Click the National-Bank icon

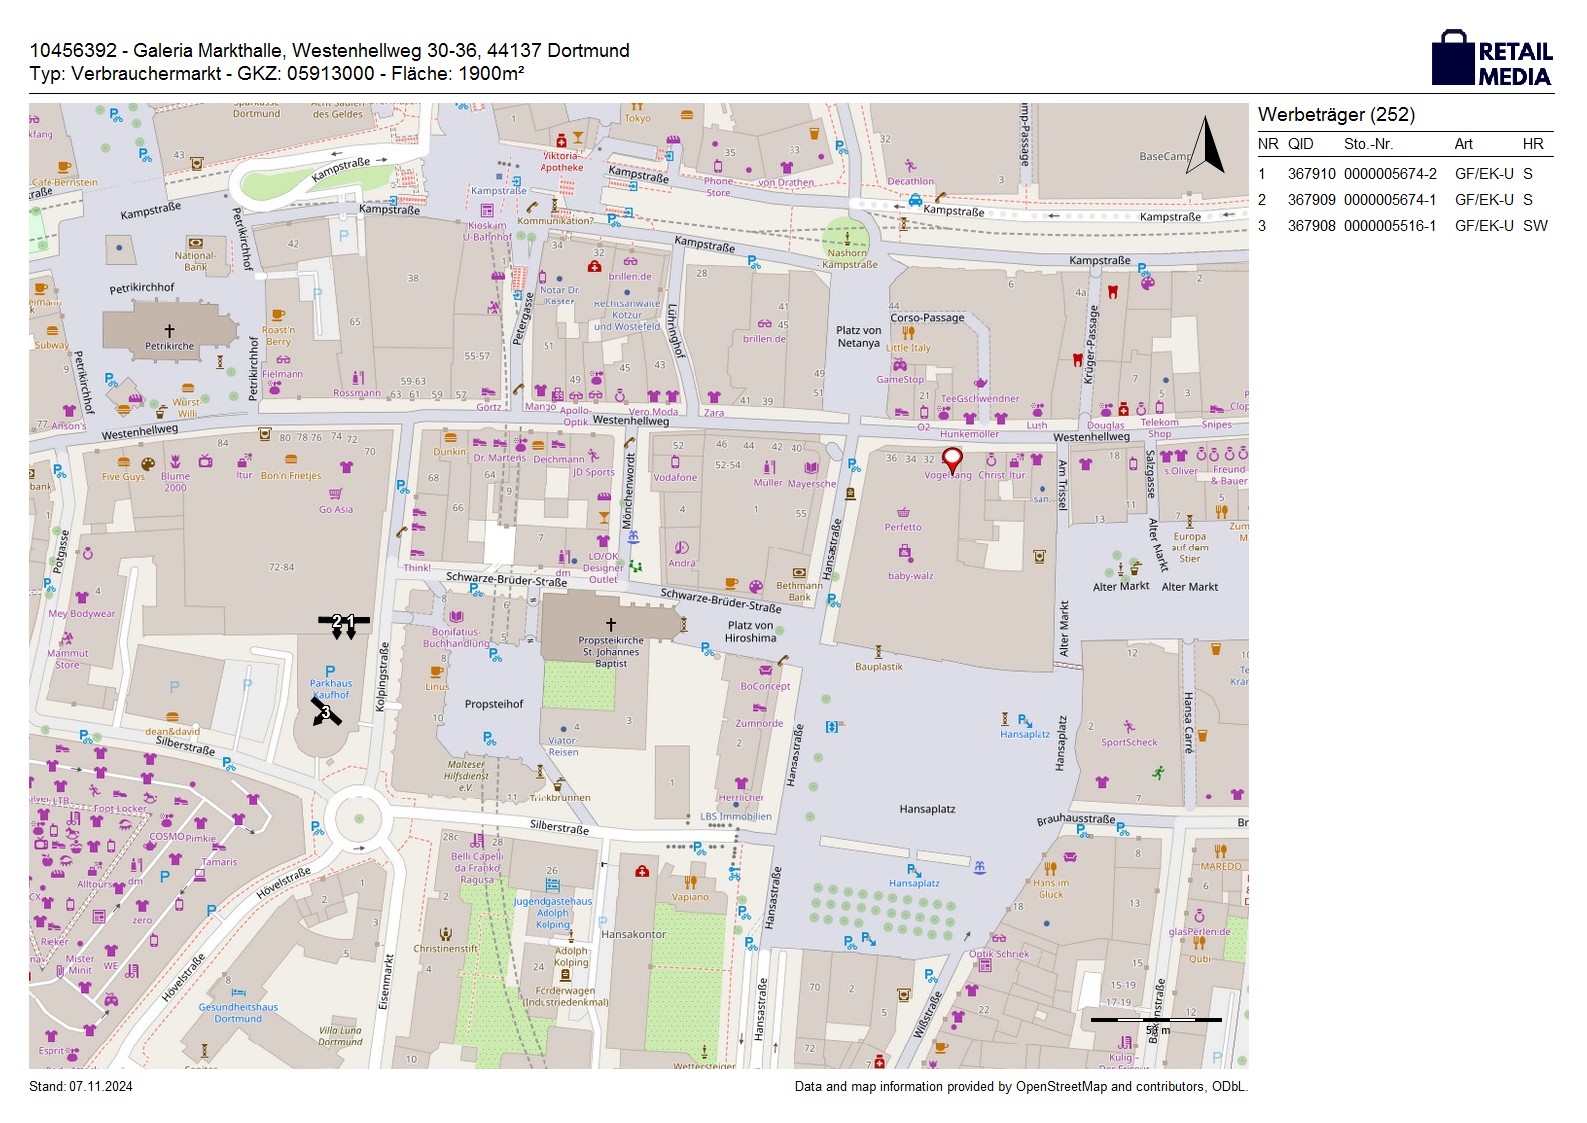click(195, 243)
